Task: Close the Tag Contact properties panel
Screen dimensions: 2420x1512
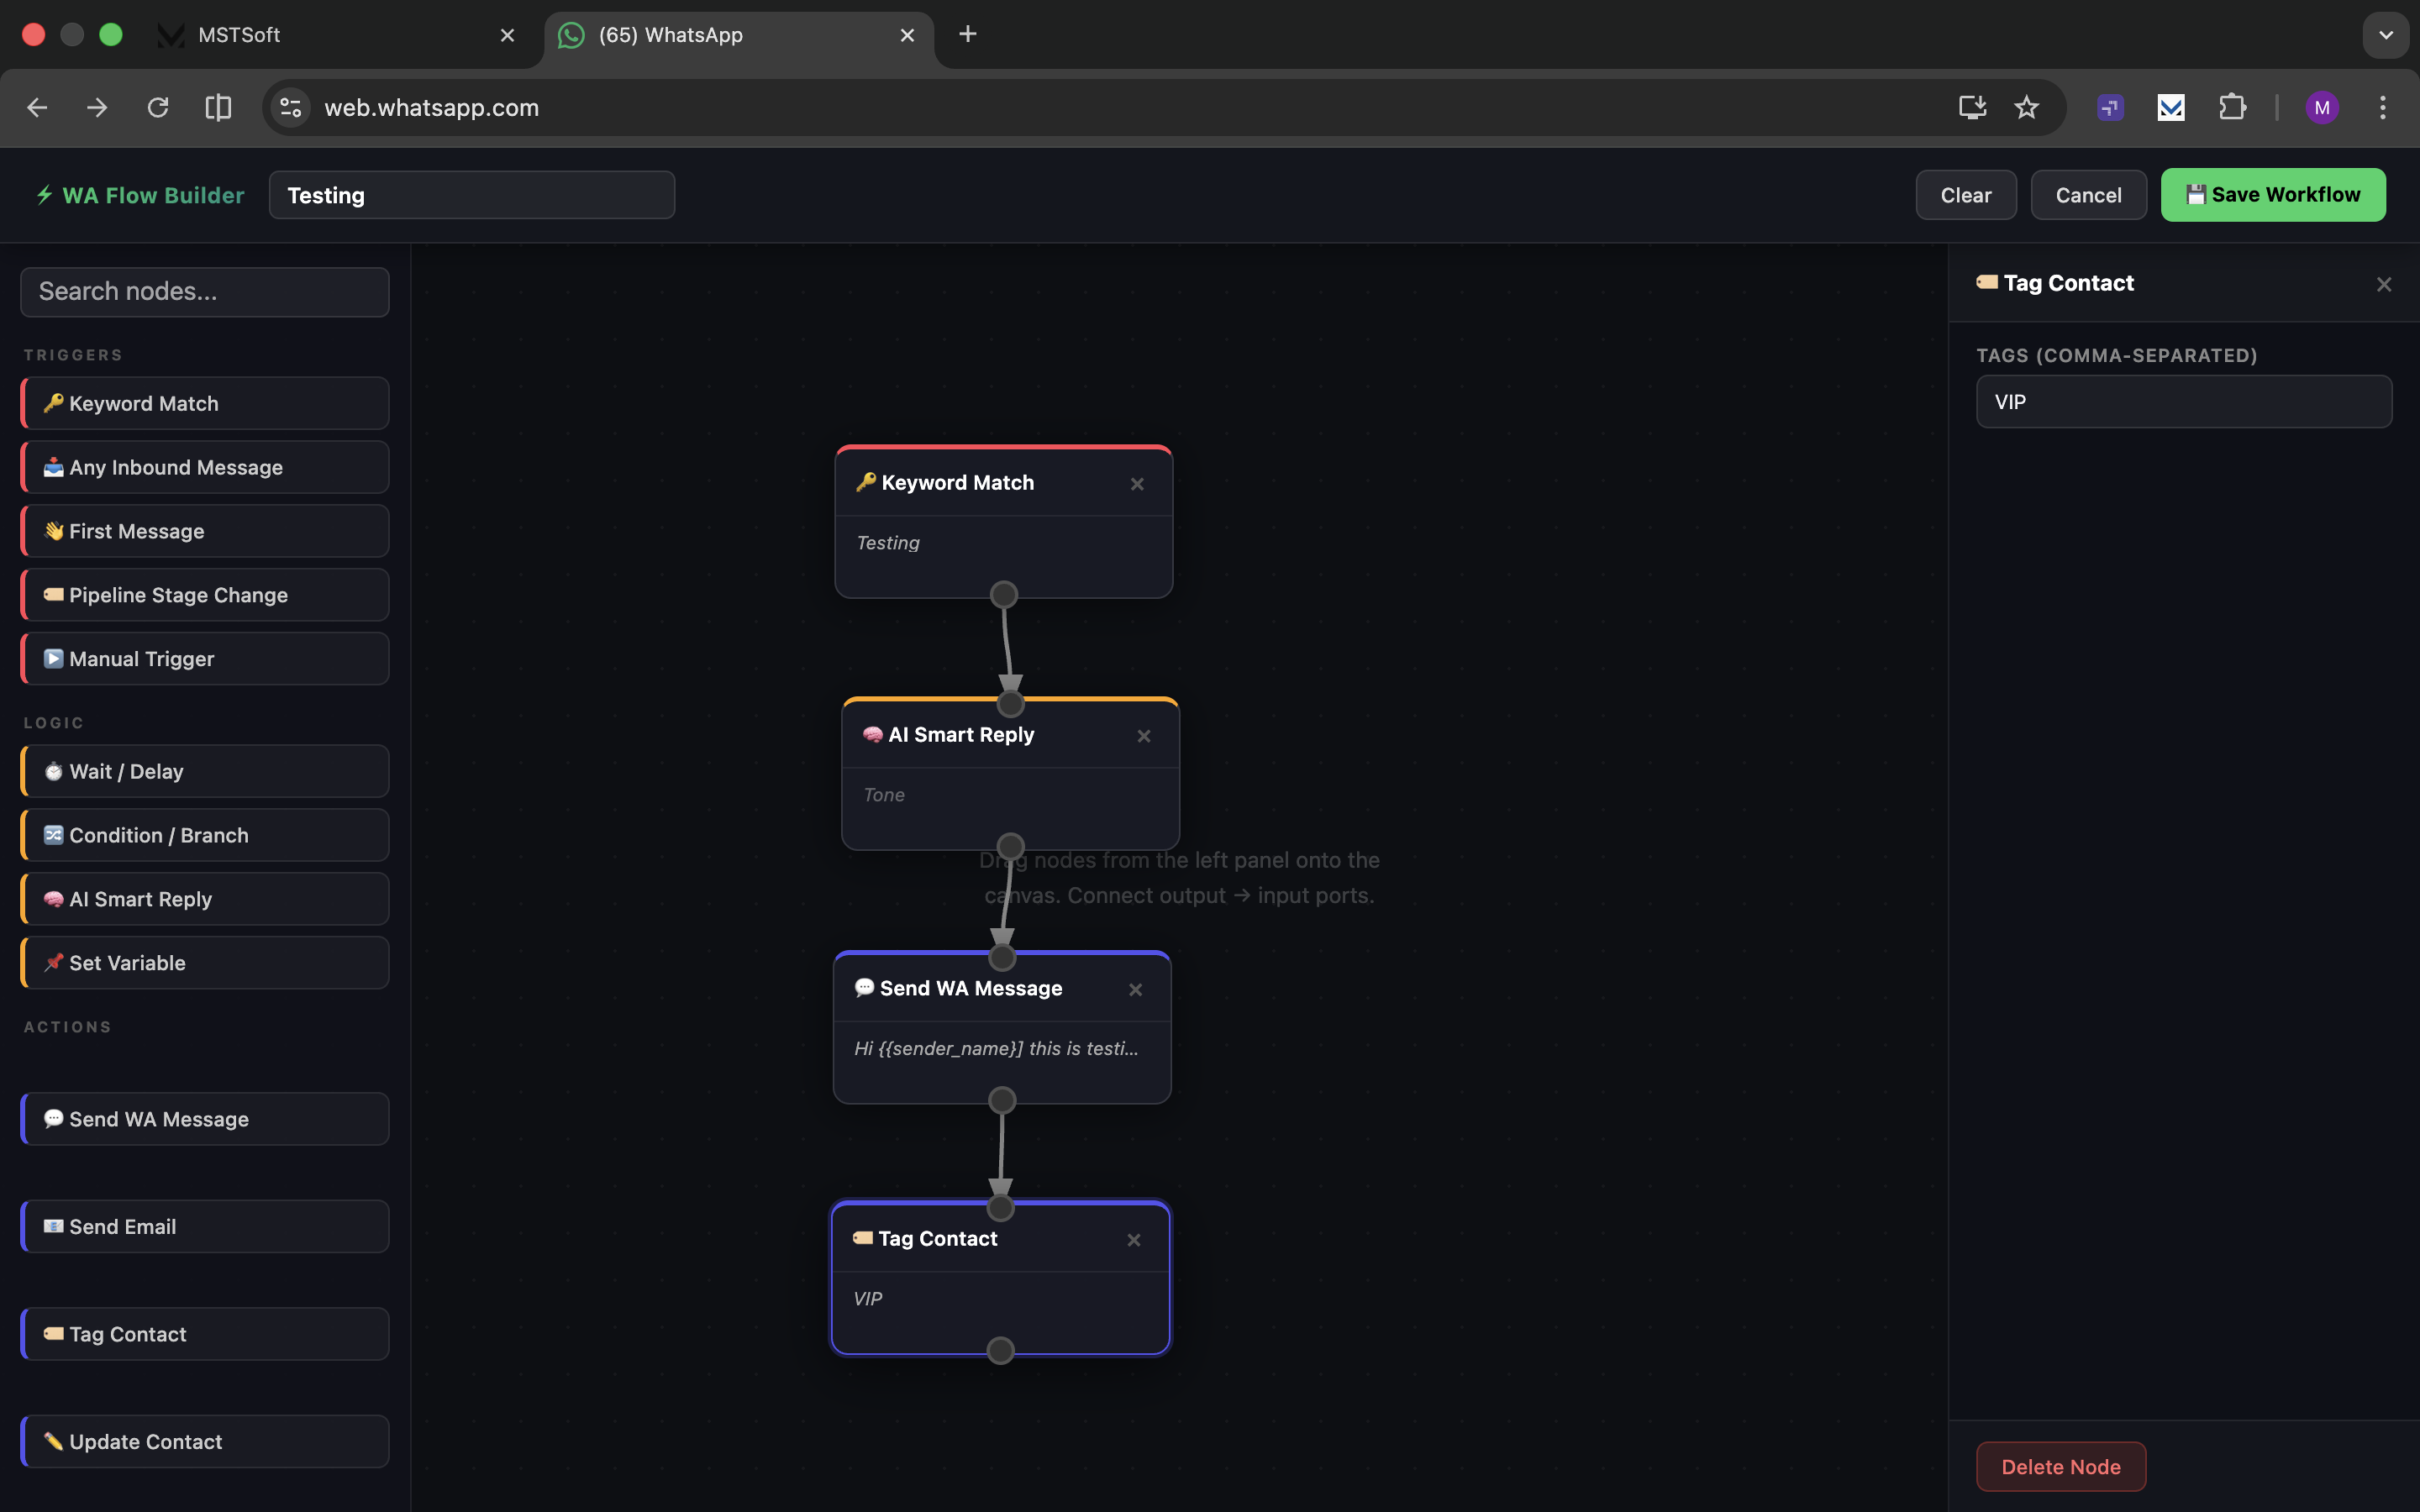Action: [x=2383, y=285]
